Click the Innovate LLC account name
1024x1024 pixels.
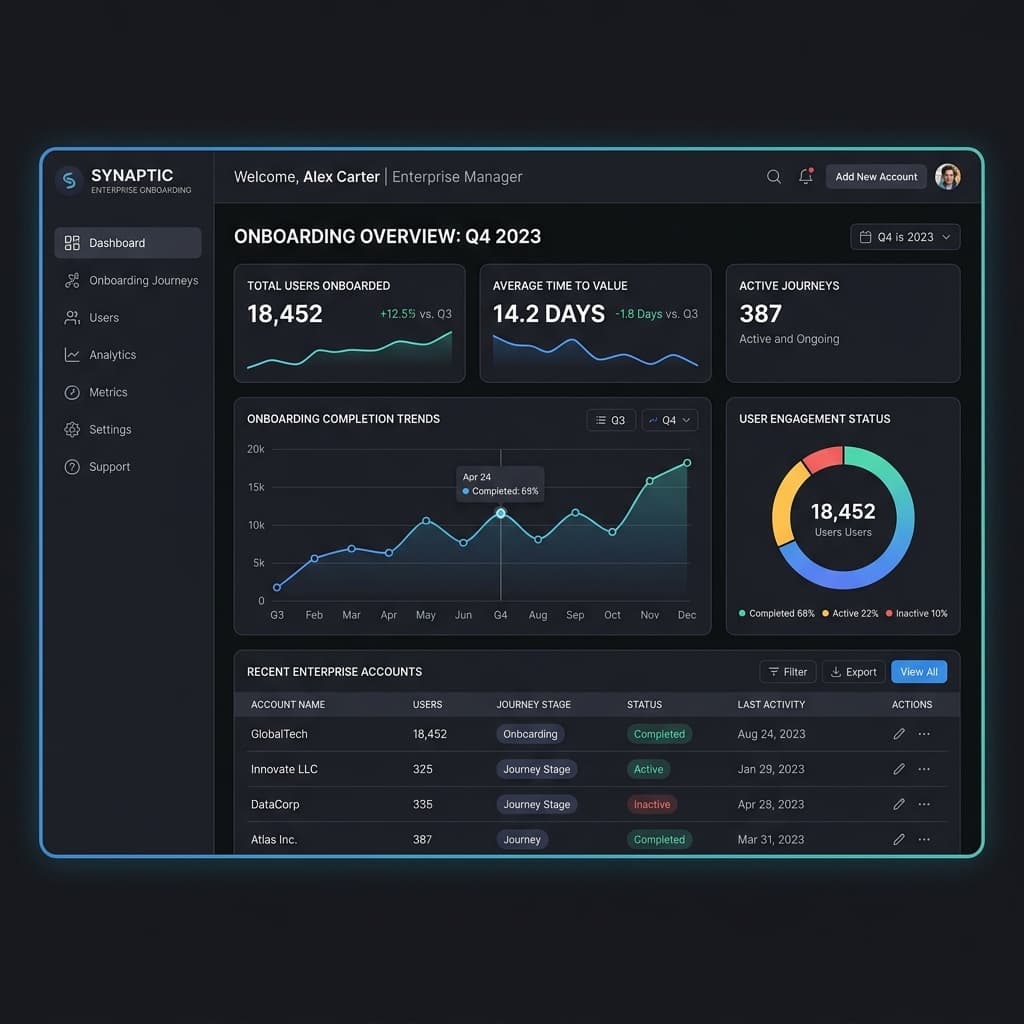click(x=284, y=769)
